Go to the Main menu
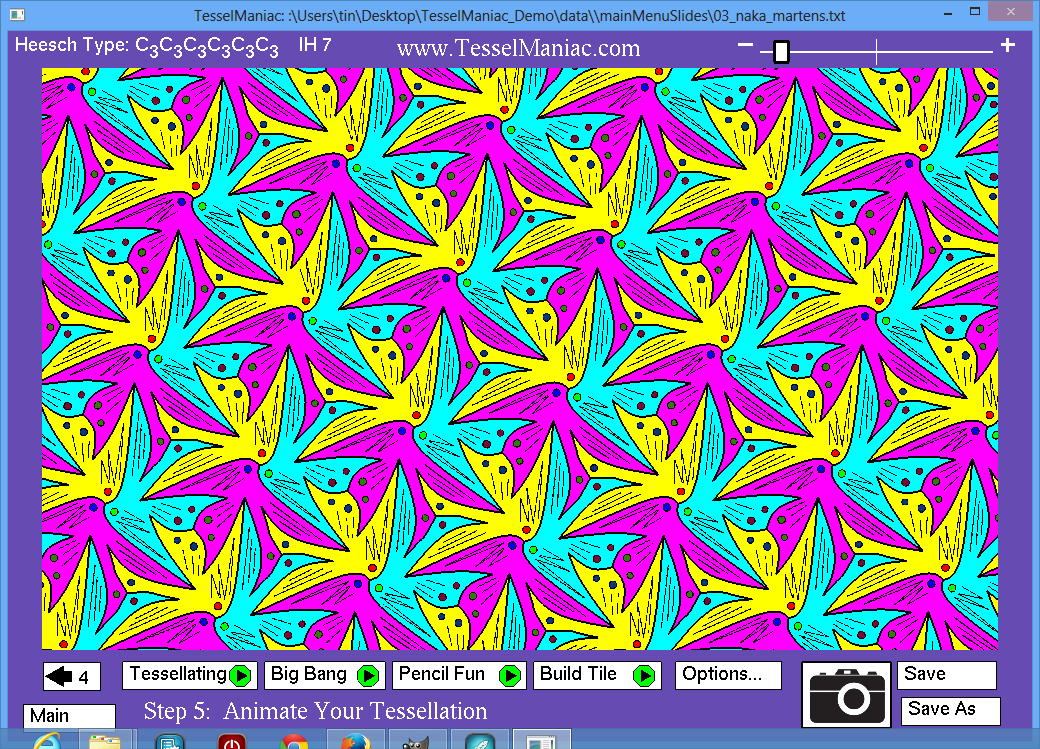Screen dimensions: 1040x749 69,716
